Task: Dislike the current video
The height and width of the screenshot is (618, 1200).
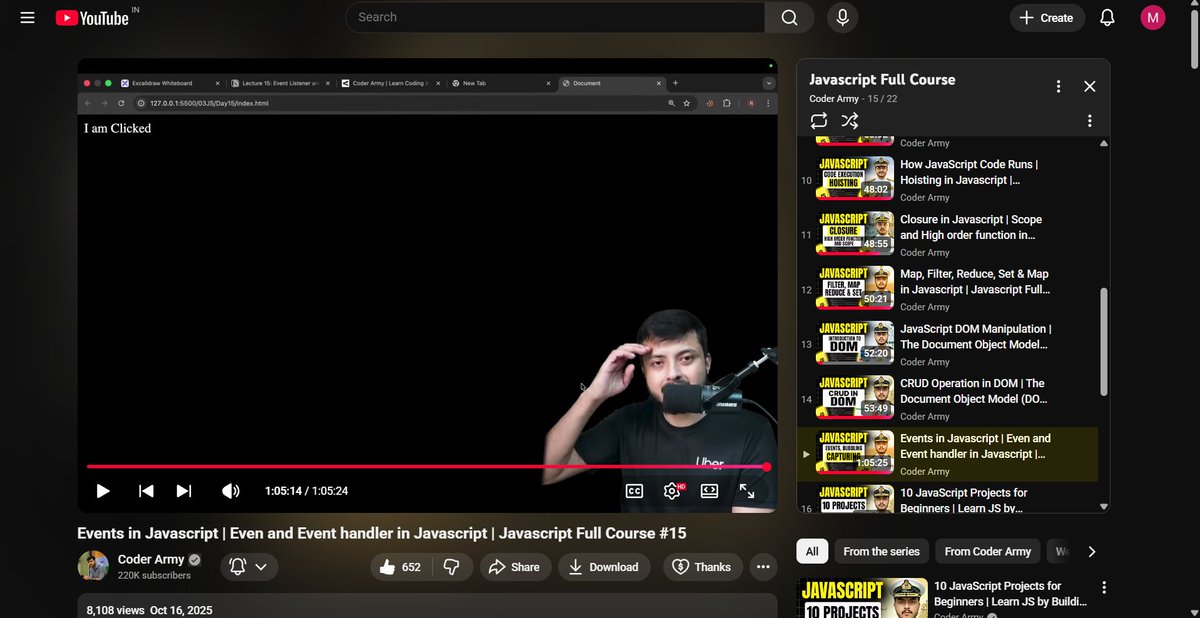Action: tap(452, 566)
